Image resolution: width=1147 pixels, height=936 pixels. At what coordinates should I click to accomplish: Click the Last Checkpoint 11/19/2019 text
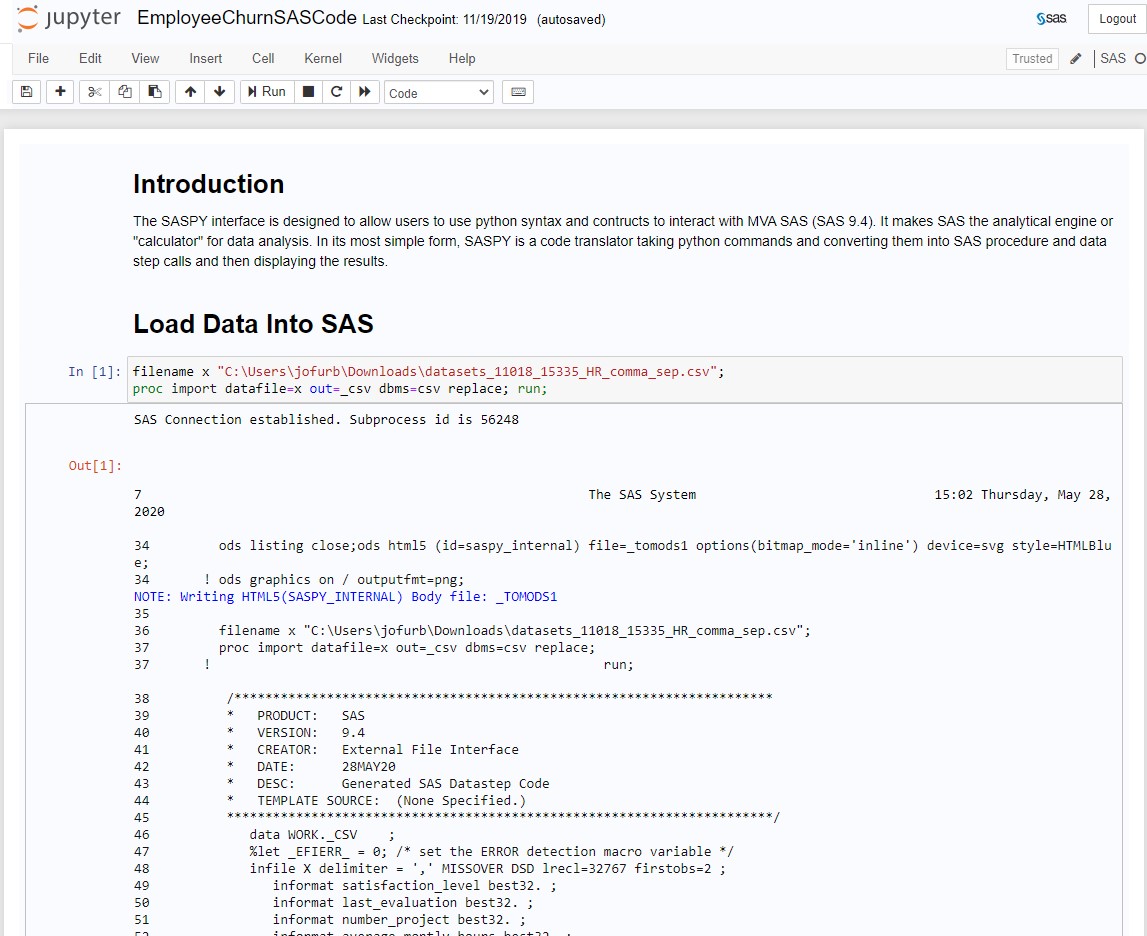444,20
